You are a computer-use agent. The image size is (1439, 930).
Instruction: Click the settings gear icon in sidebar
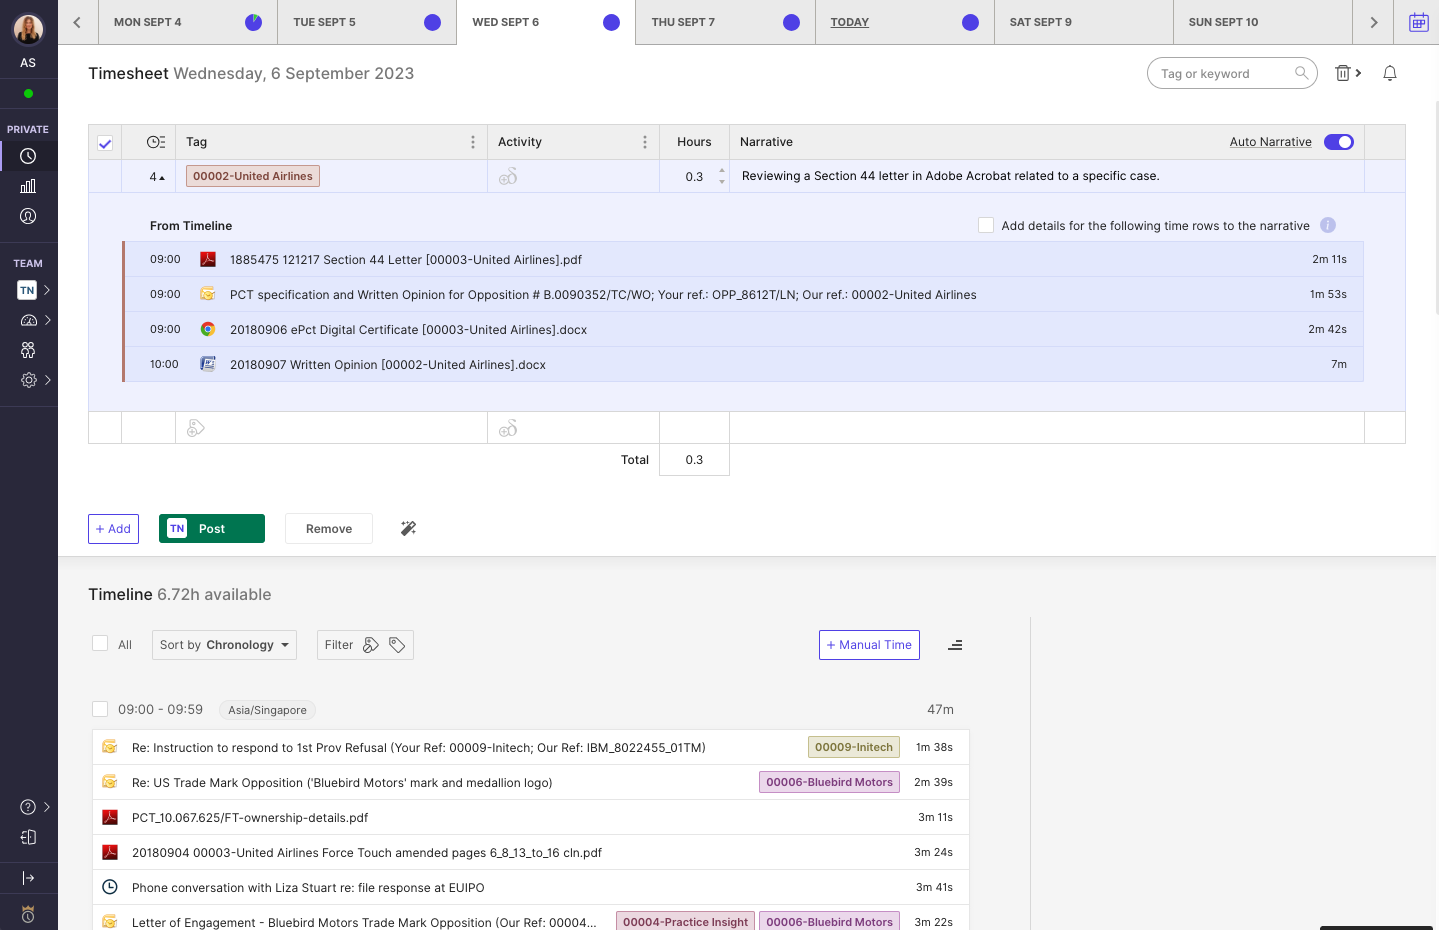pos(28,380)
